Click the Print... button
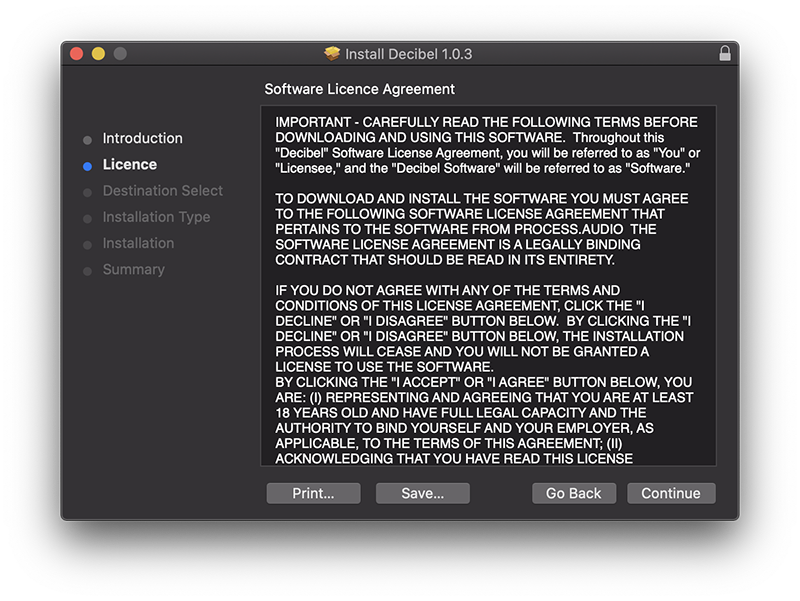This screenshot has height=601, width=800. pyautogui.click(x=313, y=493)
